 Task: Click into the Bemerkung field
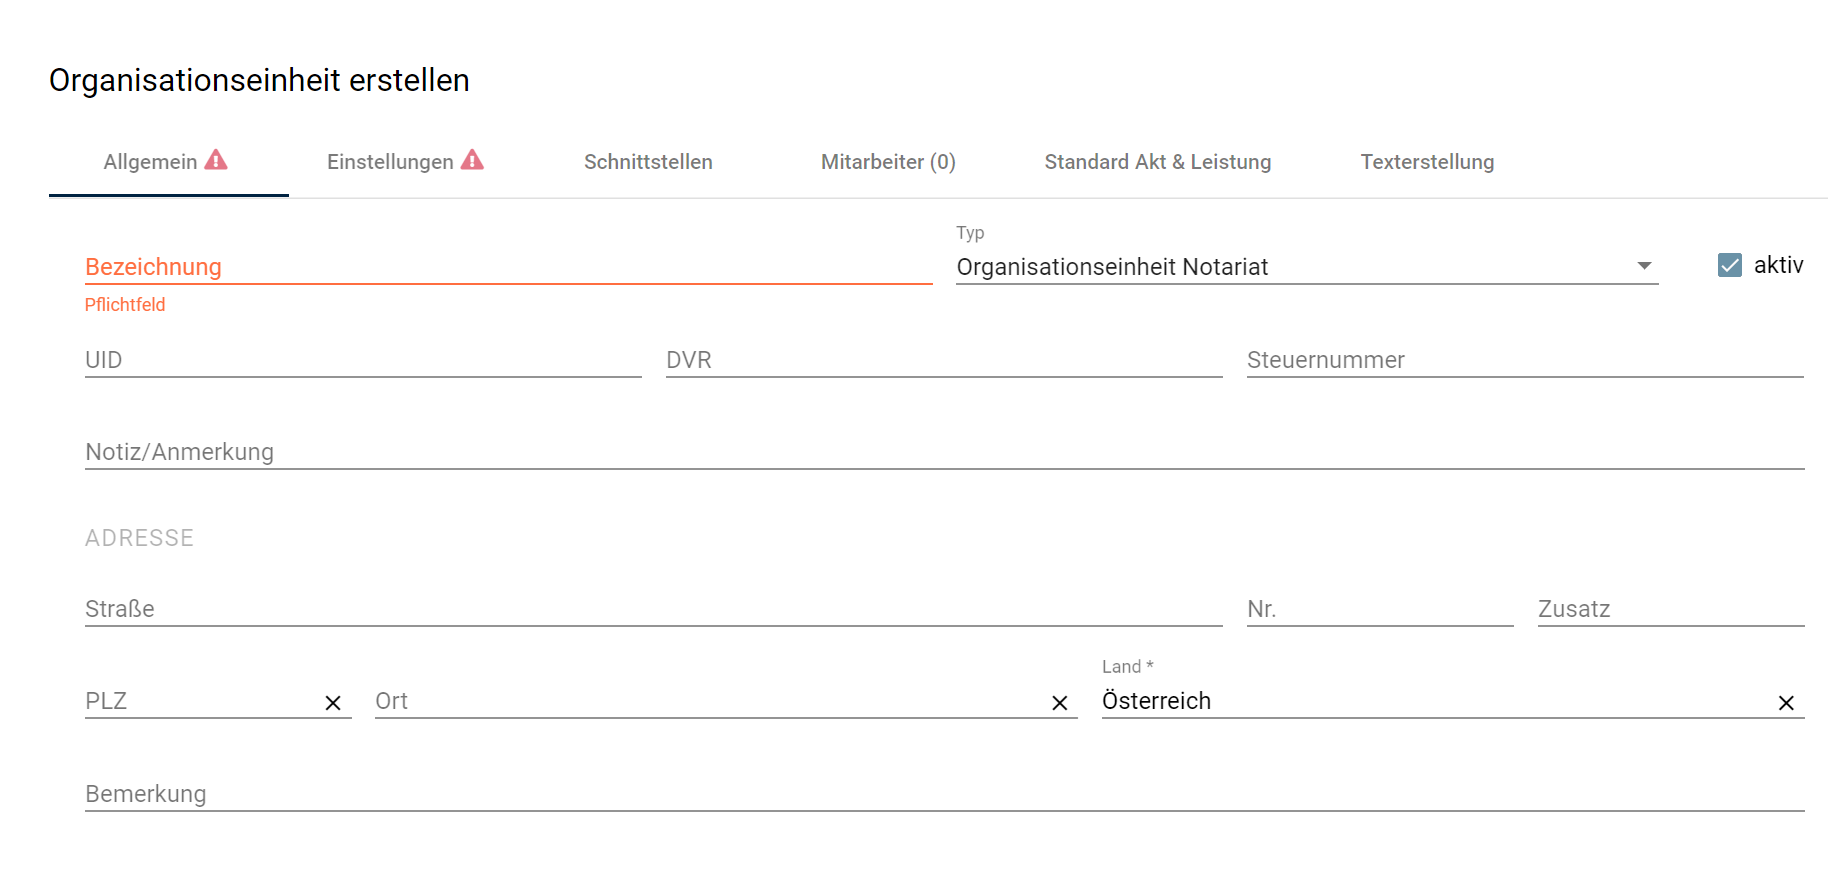[945, 794]
